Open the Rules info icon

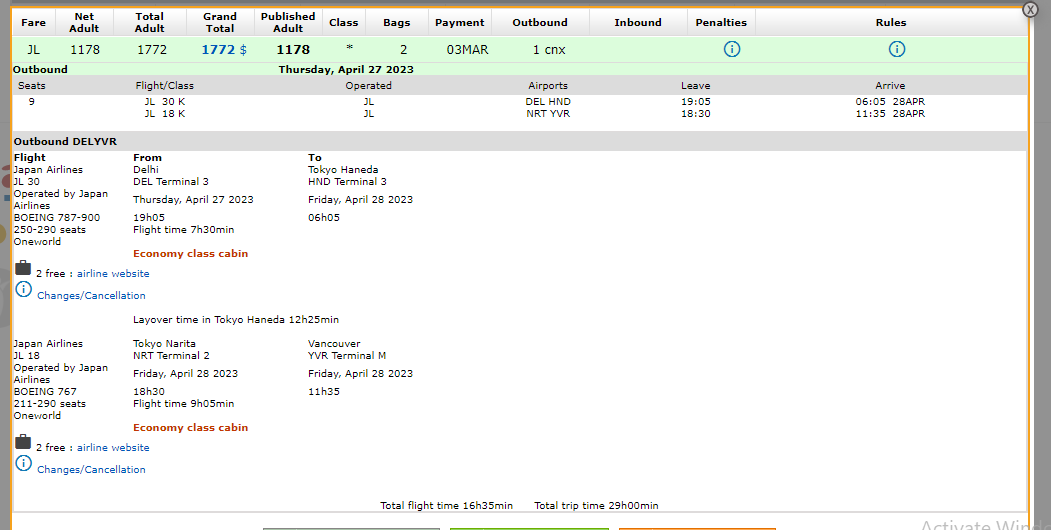coord(896,49)
